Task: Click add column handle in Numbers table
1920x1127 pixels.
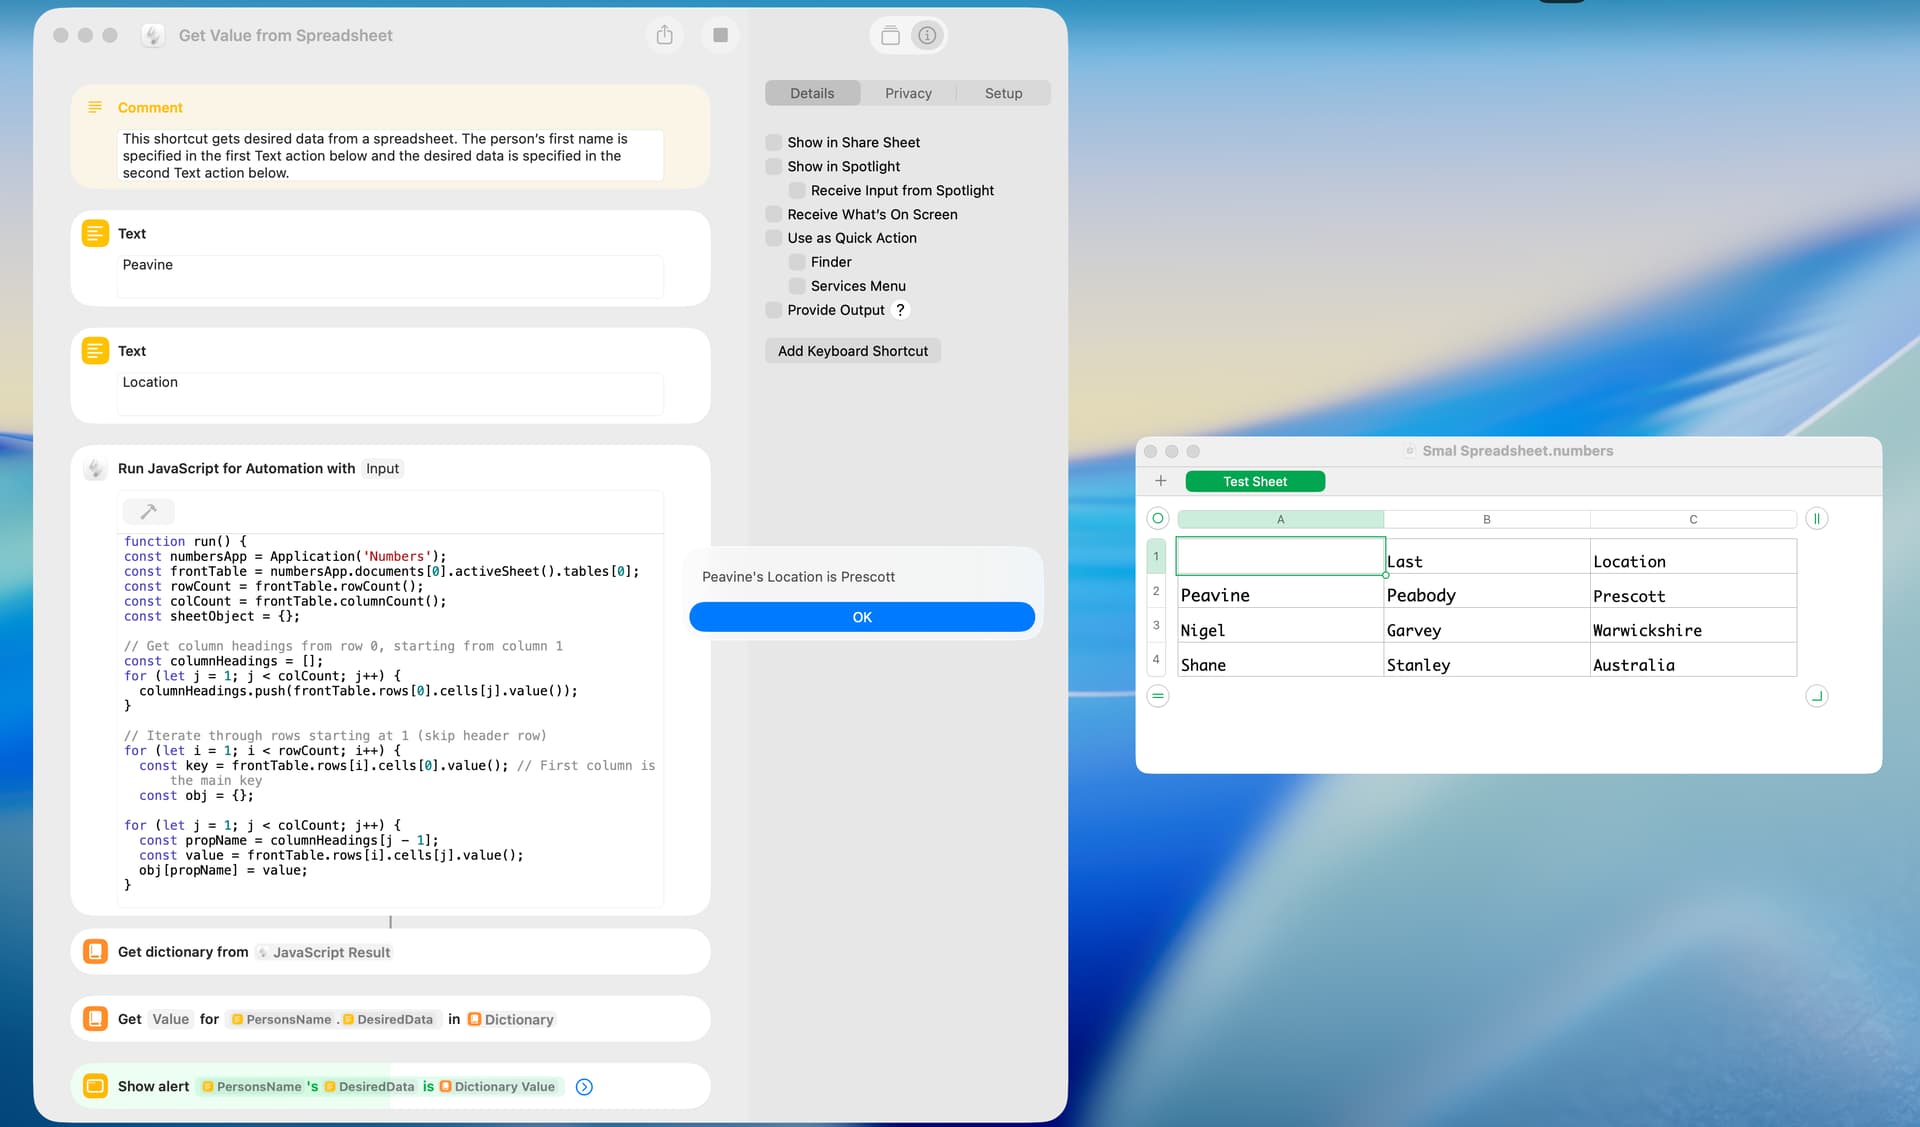Action: coord(1816,519)
